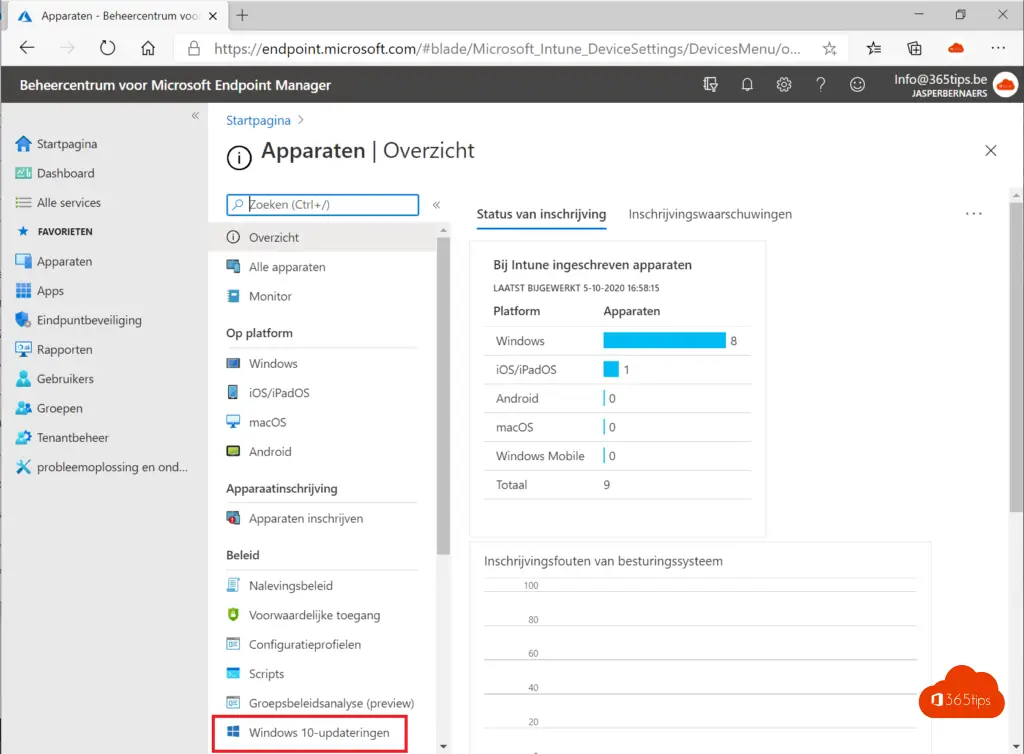Image resolution: width=1024 pixels, height=754 pixels.
Task: Select Overzicht in blade menu
Action: pos(274,237)
